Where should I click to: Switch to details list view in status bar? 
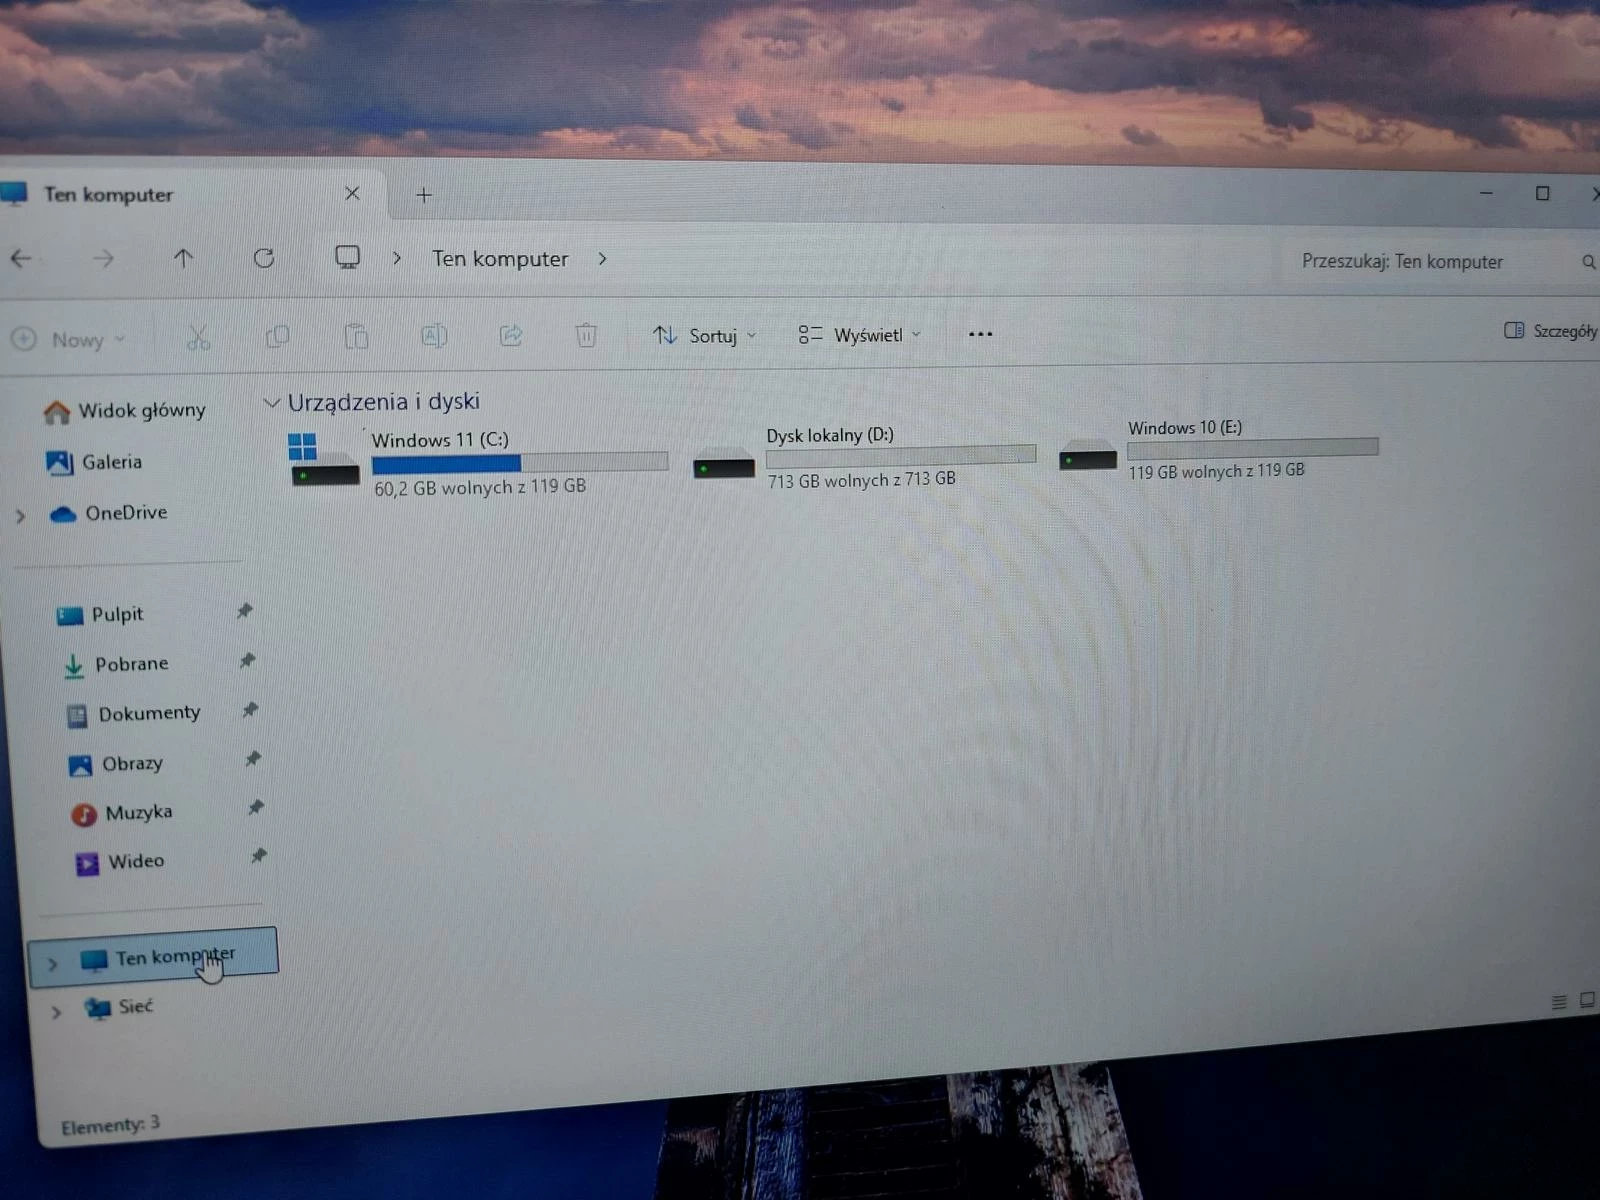1558,1001
